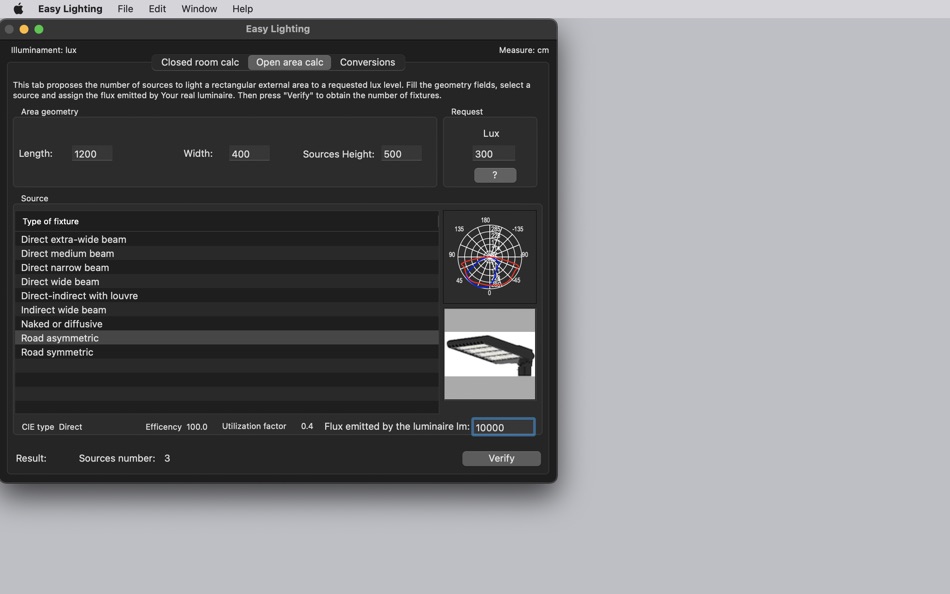Click the question mark help button
The width and height of the screenshot is (950, 594).
[495, 175]
